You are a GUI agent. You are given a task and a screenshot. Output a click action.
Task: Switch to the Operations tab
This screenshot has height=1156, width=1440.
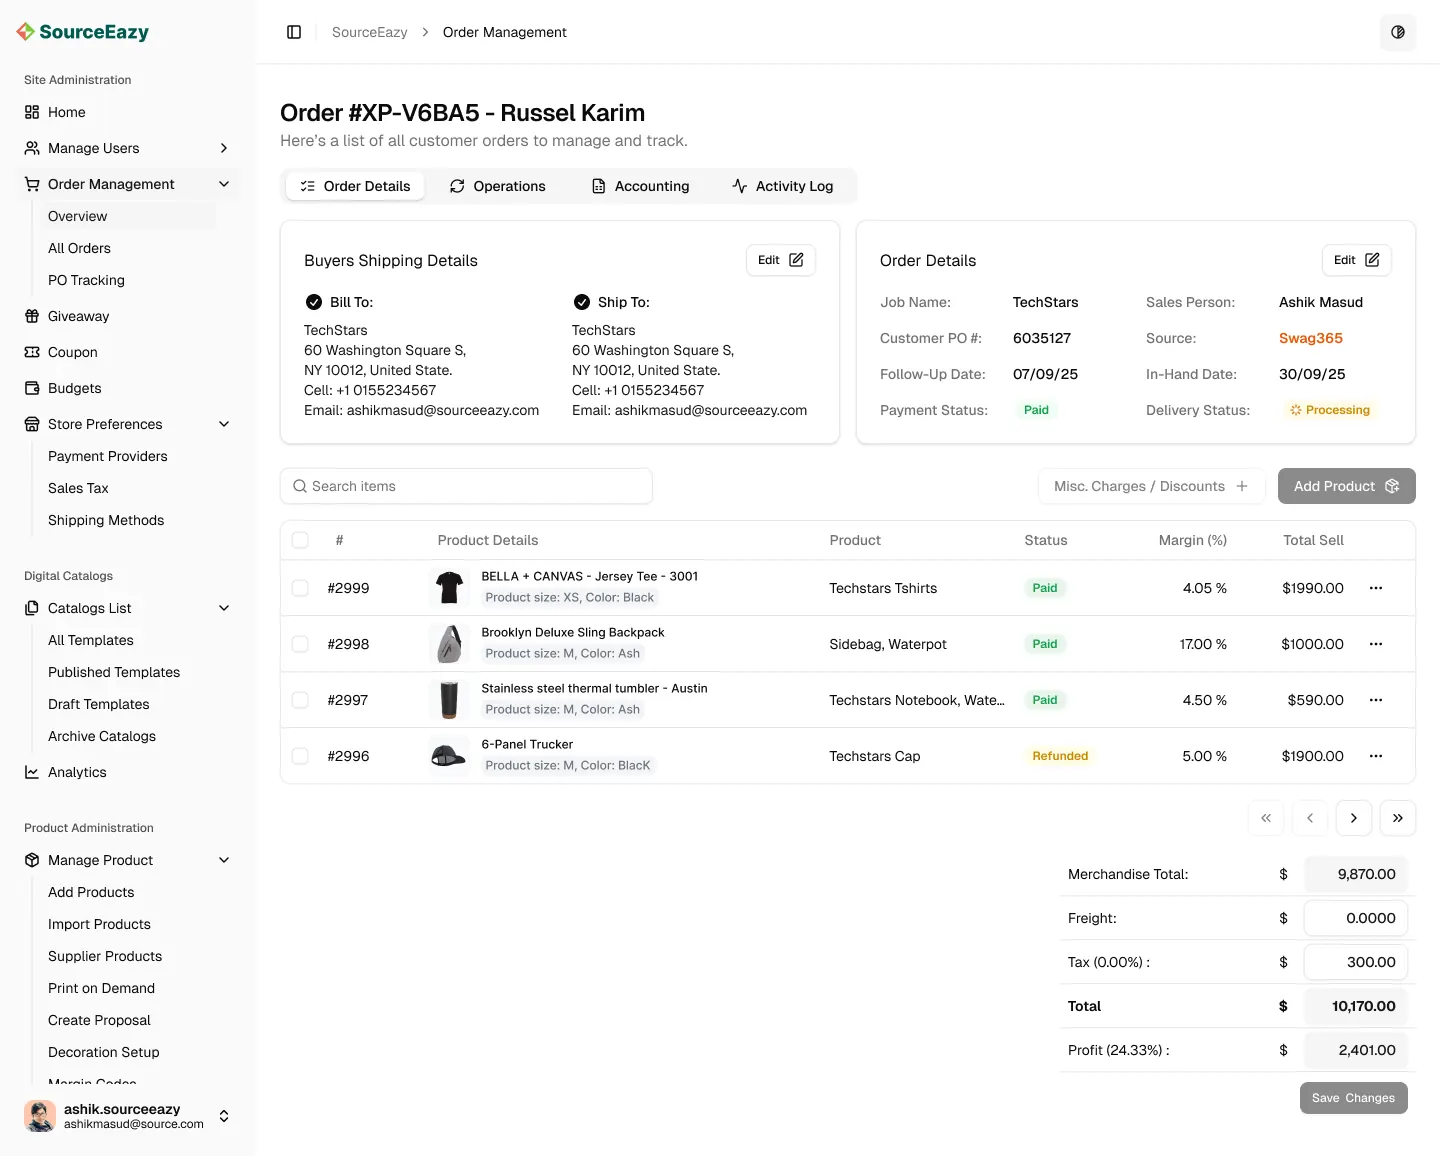pos(498,186)
